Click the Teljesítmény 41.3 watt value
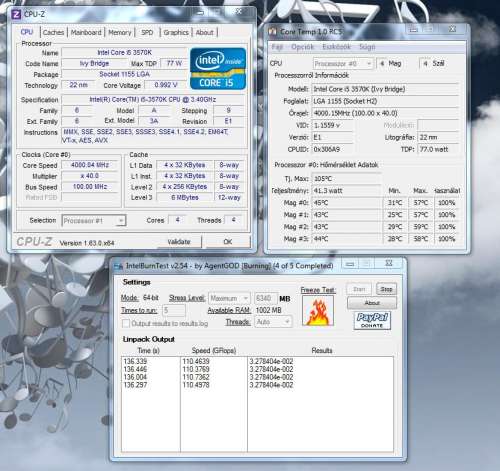 [x=346, y=191]
